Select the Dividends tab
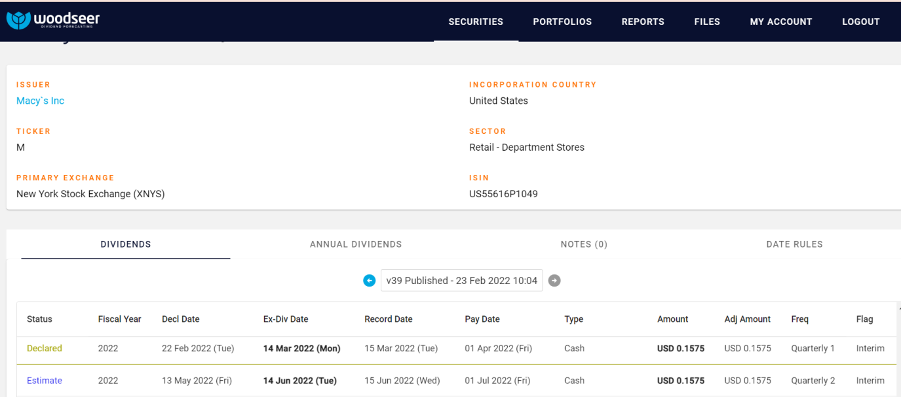902x398 pixels. tap(125, 244)
